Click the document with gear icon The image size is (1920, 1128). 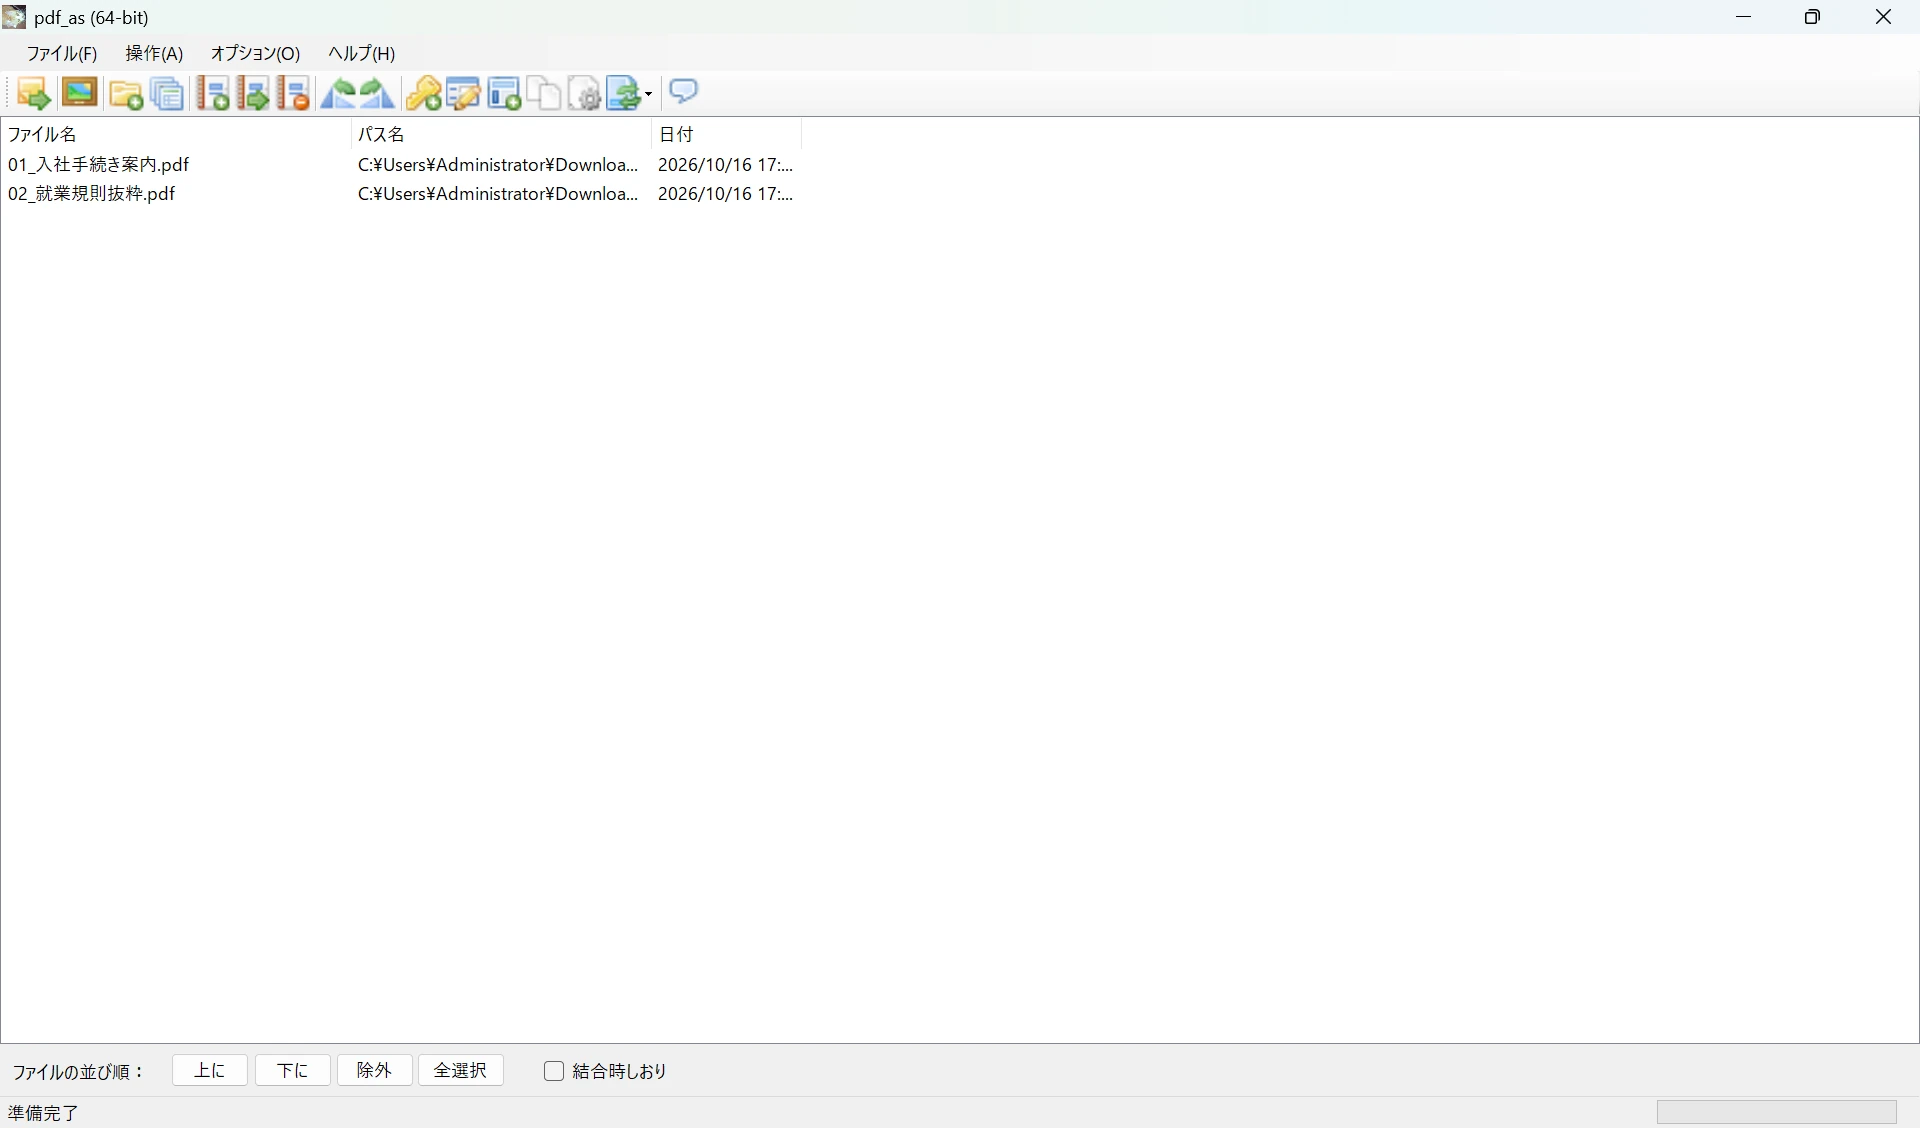pos(585,94)
